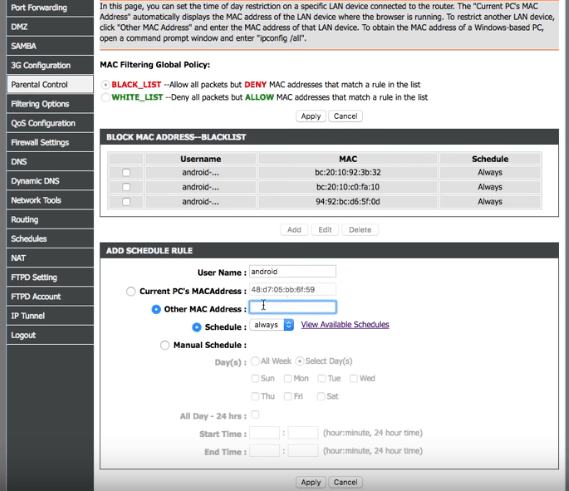Go to the QoS Configuration page
The height and width of the screenshot is (491, 569).
[x=50, y=123]
